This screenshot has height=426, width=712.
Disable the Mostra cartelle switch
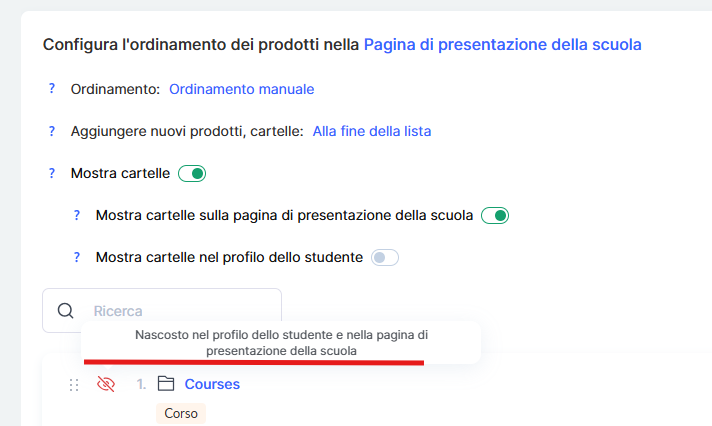192,174
